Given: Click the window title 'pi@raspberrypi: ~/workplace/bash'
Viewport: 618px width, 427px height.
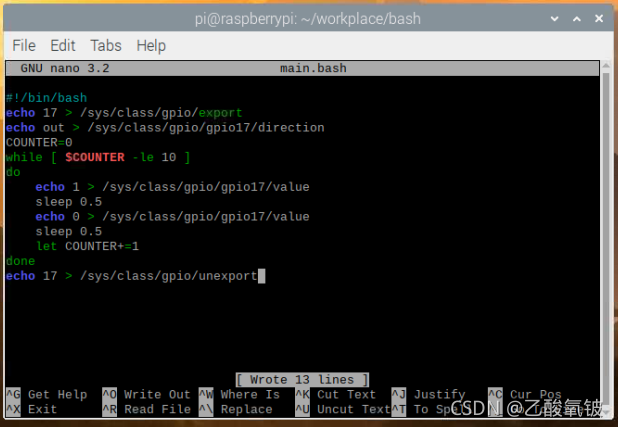Looking at the screenshot, I should tap(308, 19).
